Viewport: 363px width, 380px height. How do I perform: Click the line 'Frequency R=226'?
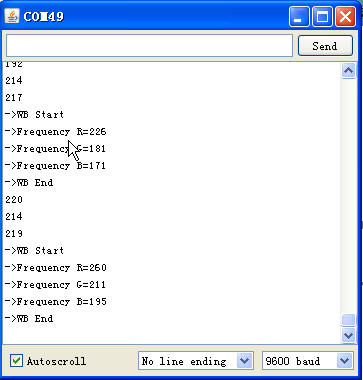pyautogui.click(x=55, y=132)
